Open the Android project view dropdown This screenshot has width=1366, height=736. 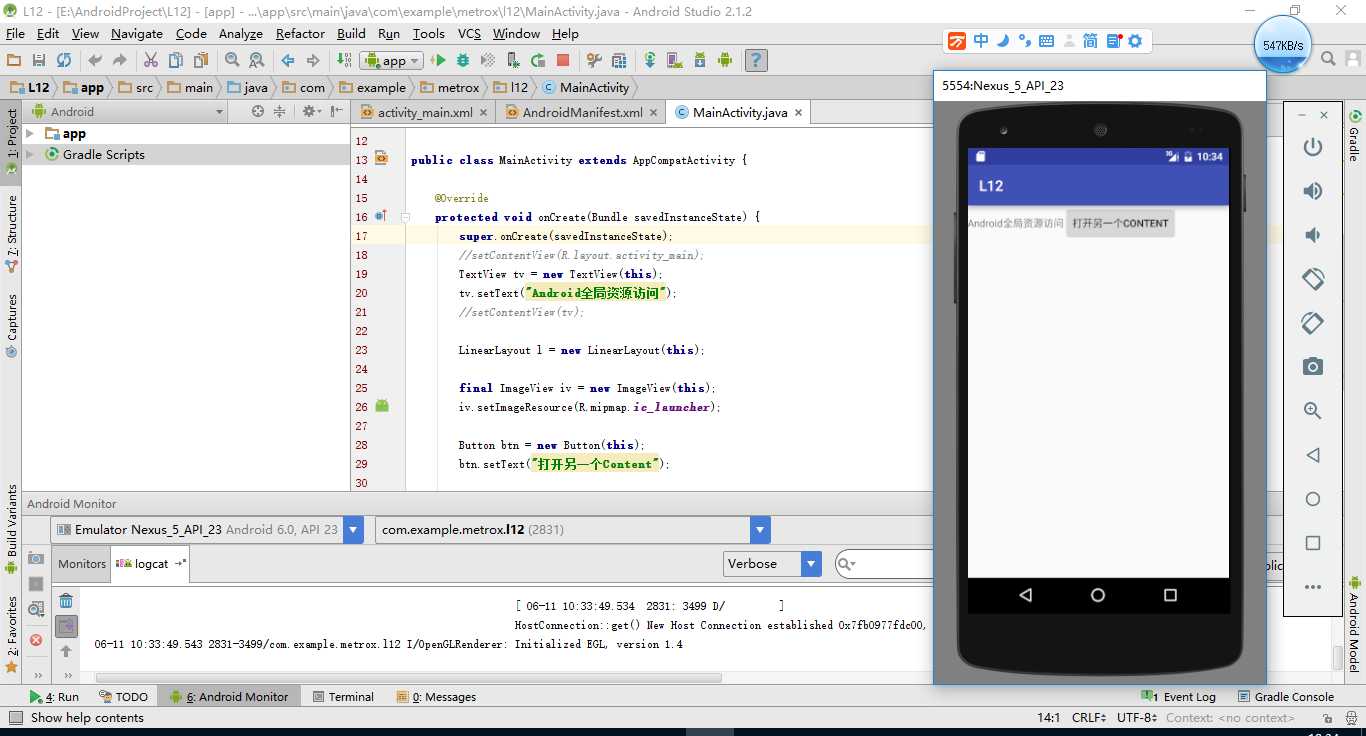coord(131,112)
